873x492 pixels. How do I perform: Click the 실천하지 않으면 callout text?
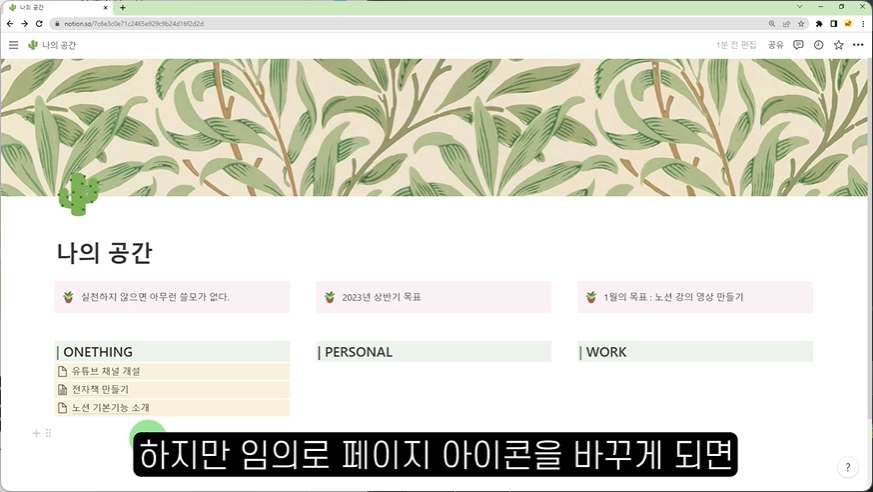coord(155,297)
